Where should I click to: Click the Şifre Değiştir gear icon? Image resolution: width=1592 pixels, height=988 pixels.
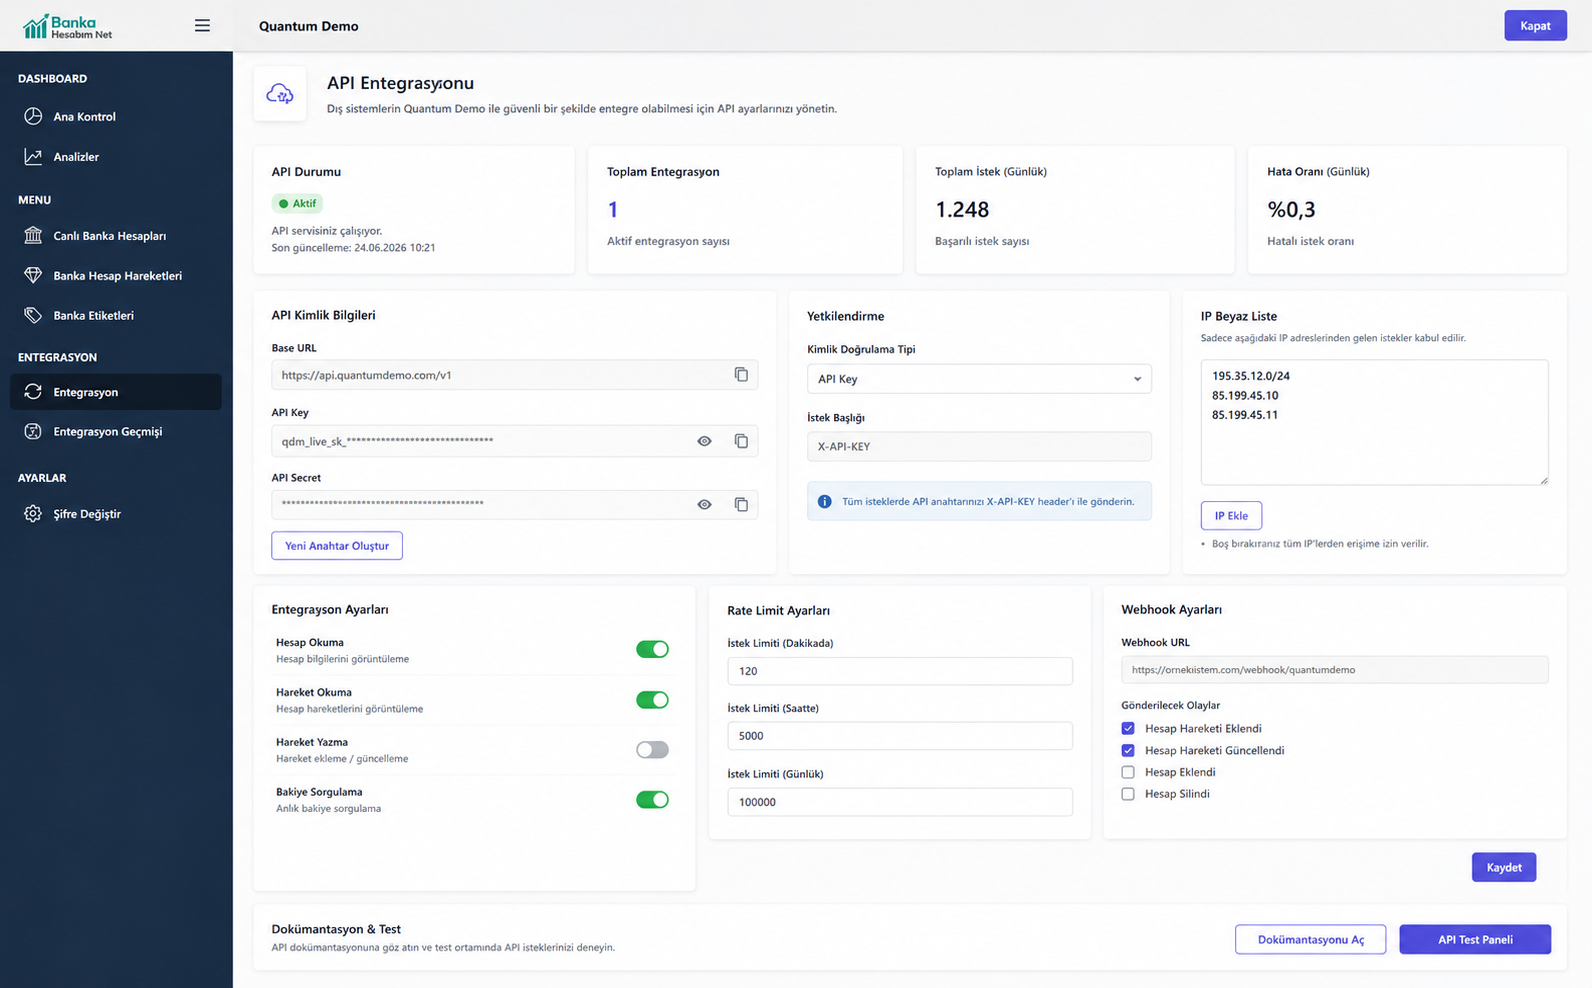click(33, 513)
